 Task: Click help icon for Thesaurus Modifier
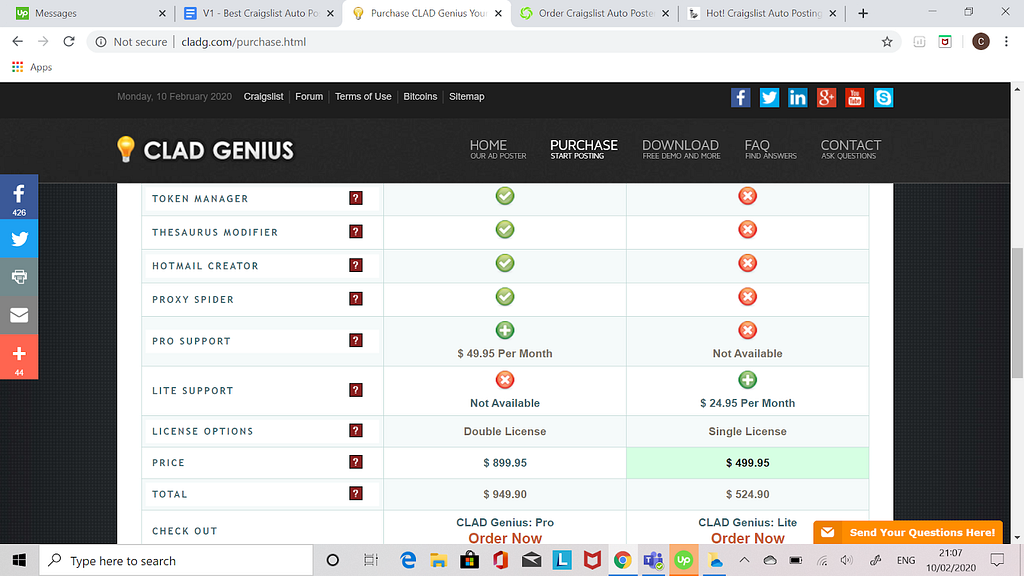click(x=356, y=231)
